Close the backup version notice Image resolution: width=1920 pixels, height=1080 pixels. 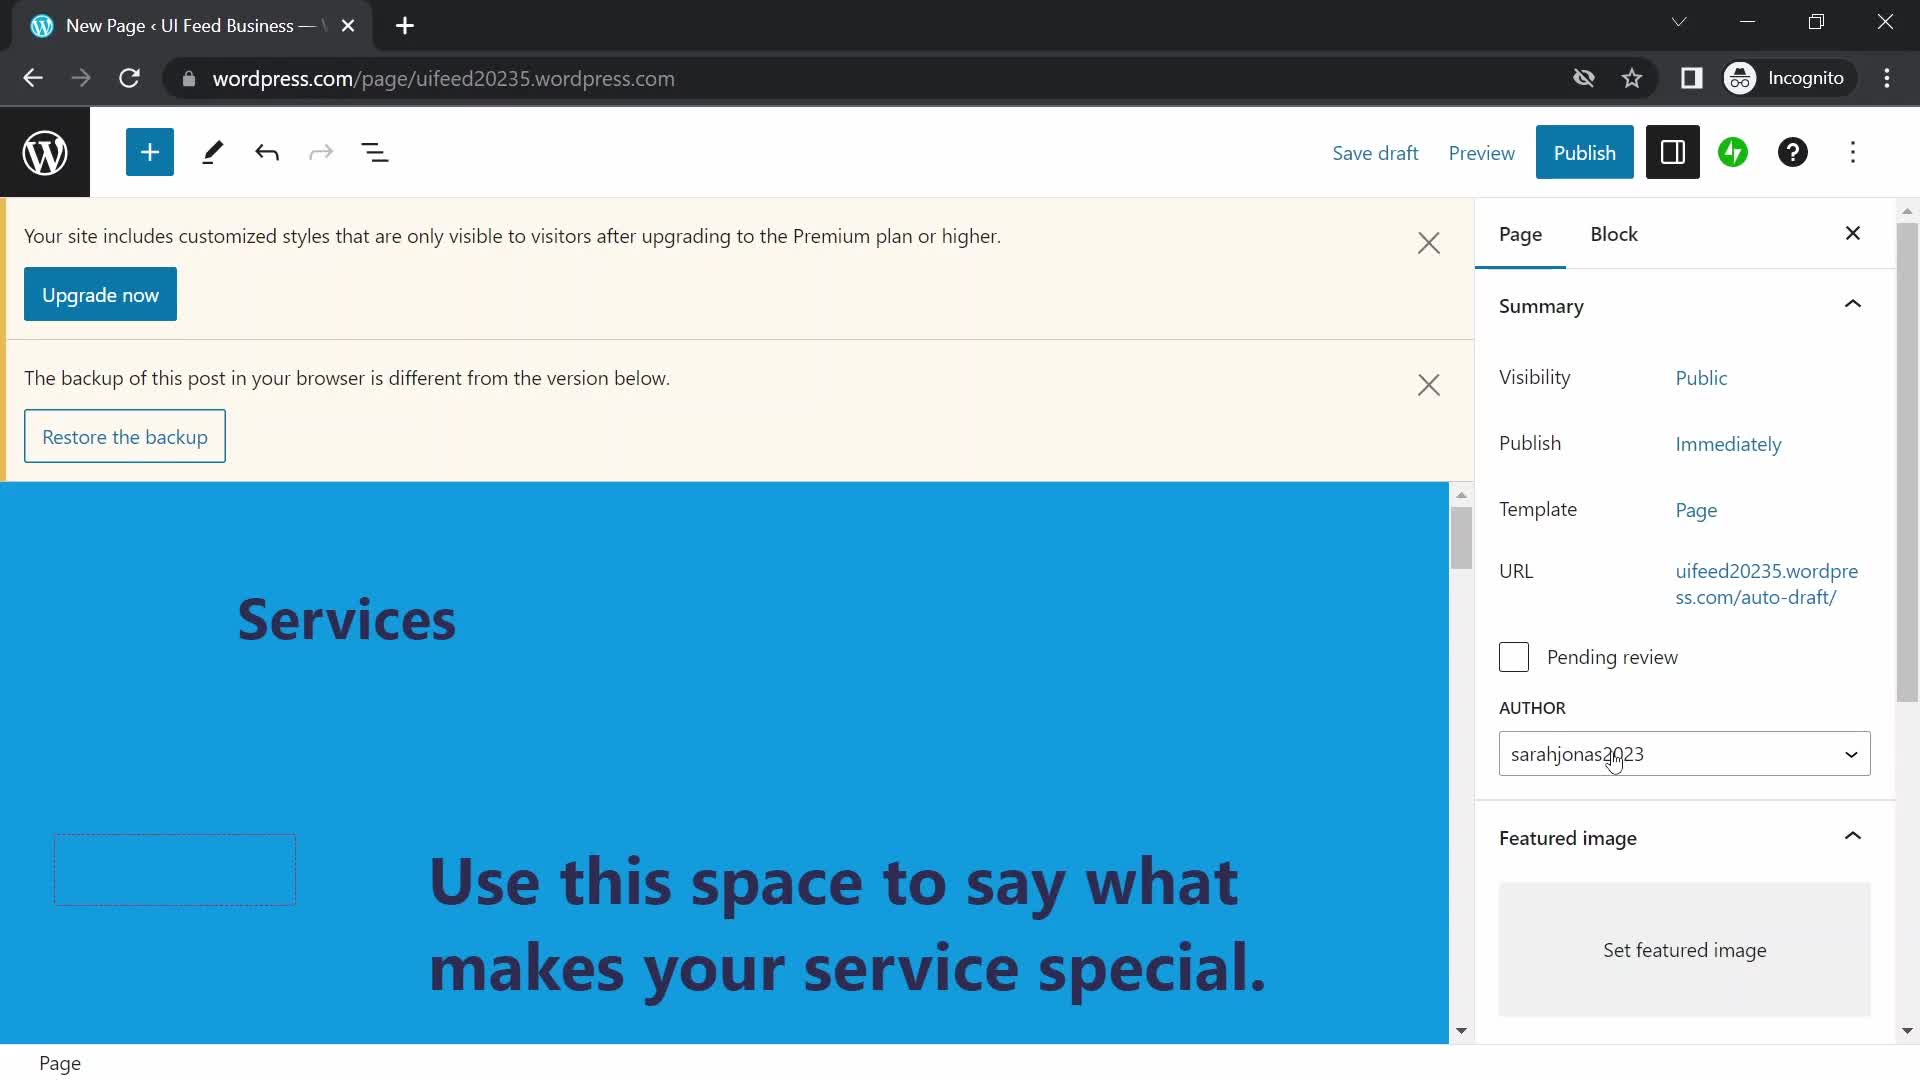[x=1428, y=385]
